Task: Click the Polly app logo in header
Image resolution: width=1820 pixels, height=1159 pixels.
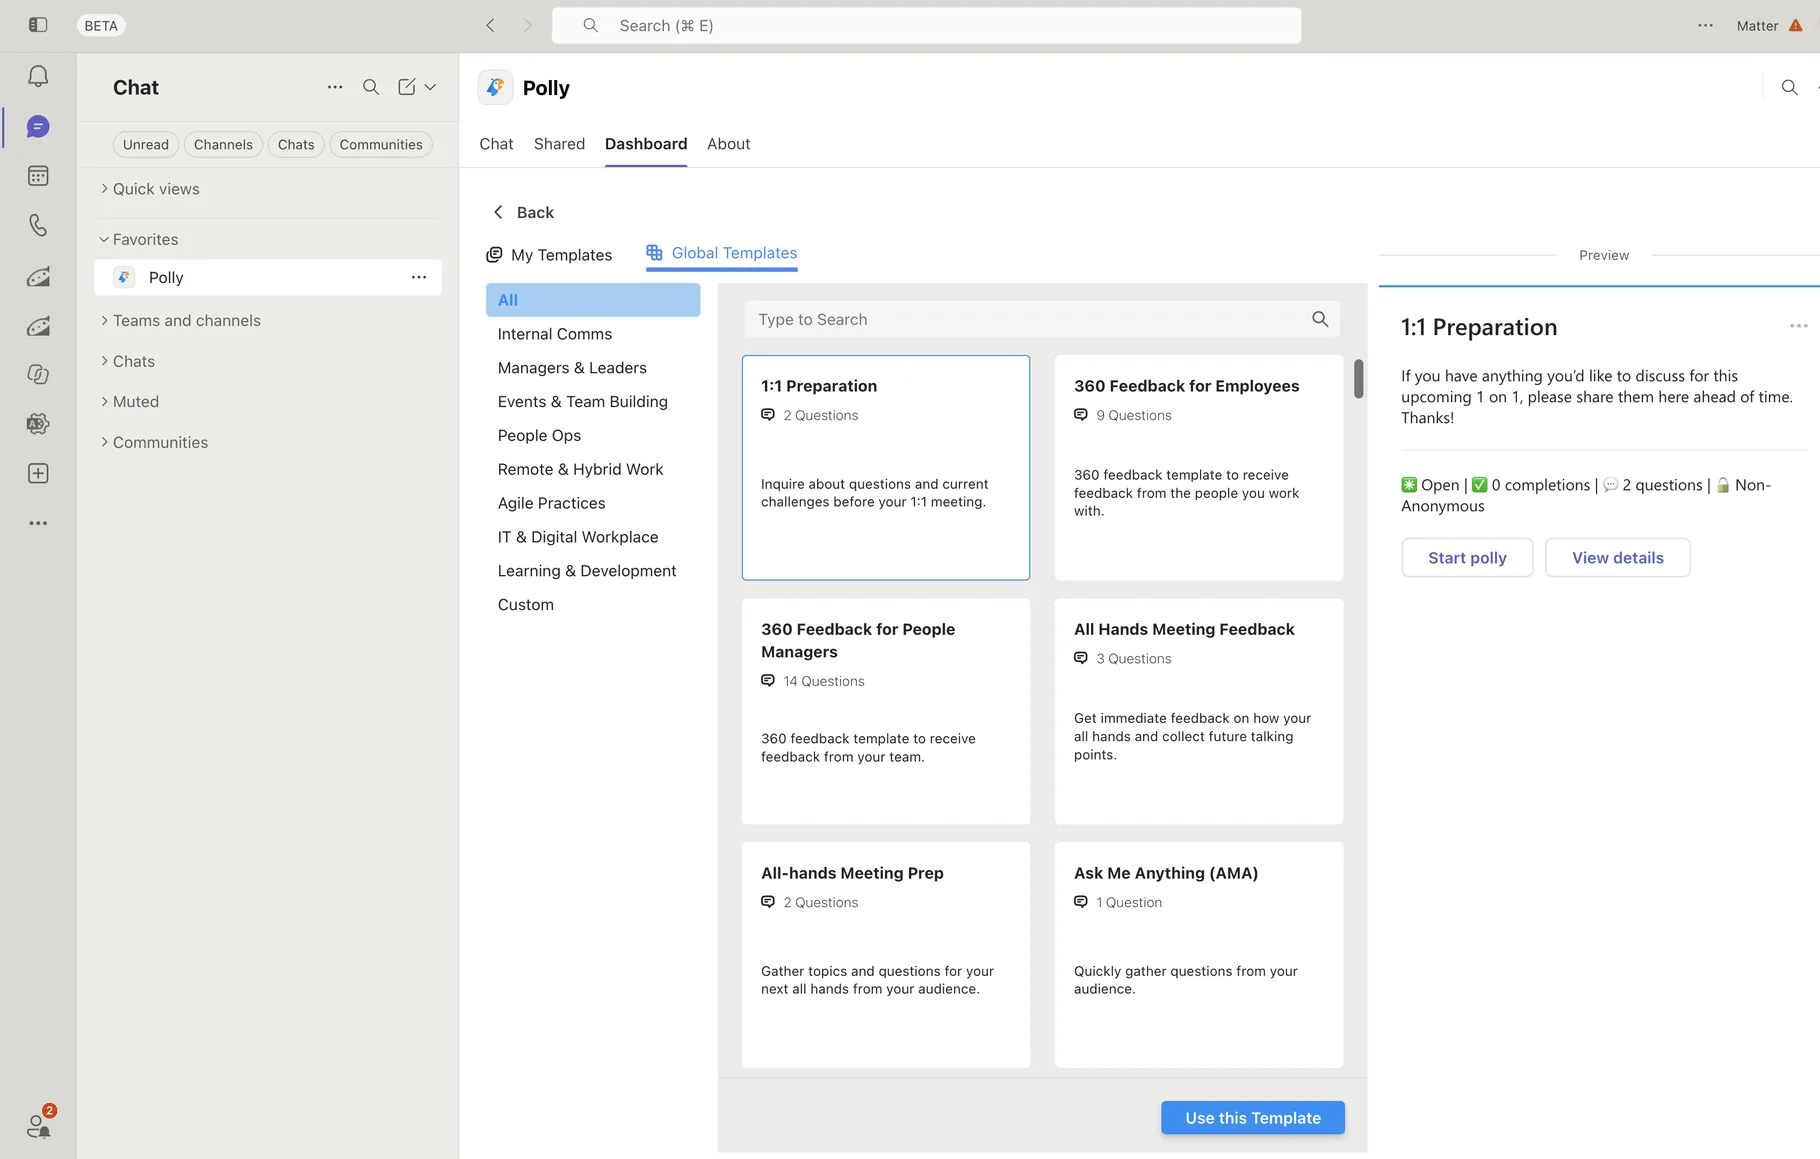Action: tap(495, 88)
